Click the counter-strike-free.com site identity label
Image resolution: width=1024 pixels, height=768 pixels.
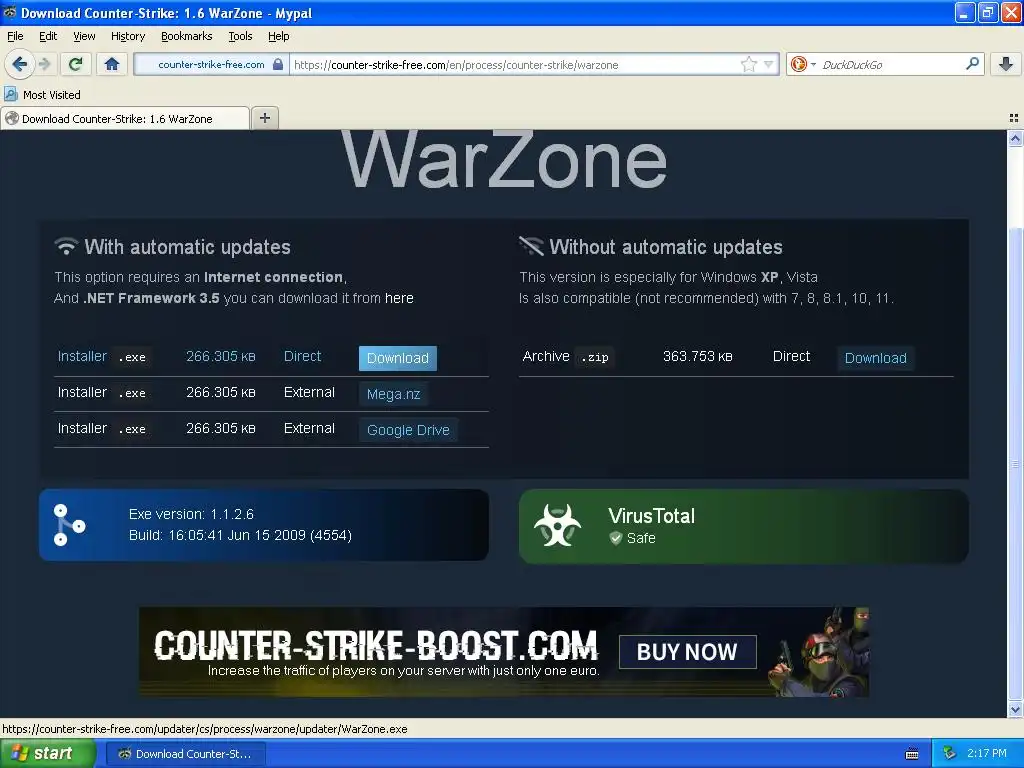click(211, 64)
